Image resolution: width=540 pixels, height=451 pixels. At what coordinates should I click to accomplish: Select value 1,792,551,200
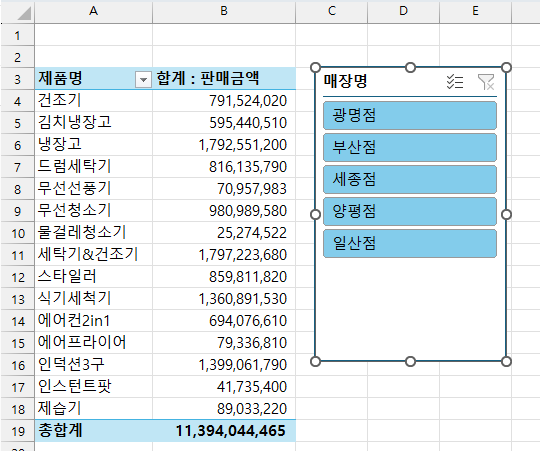click(224, 145)
